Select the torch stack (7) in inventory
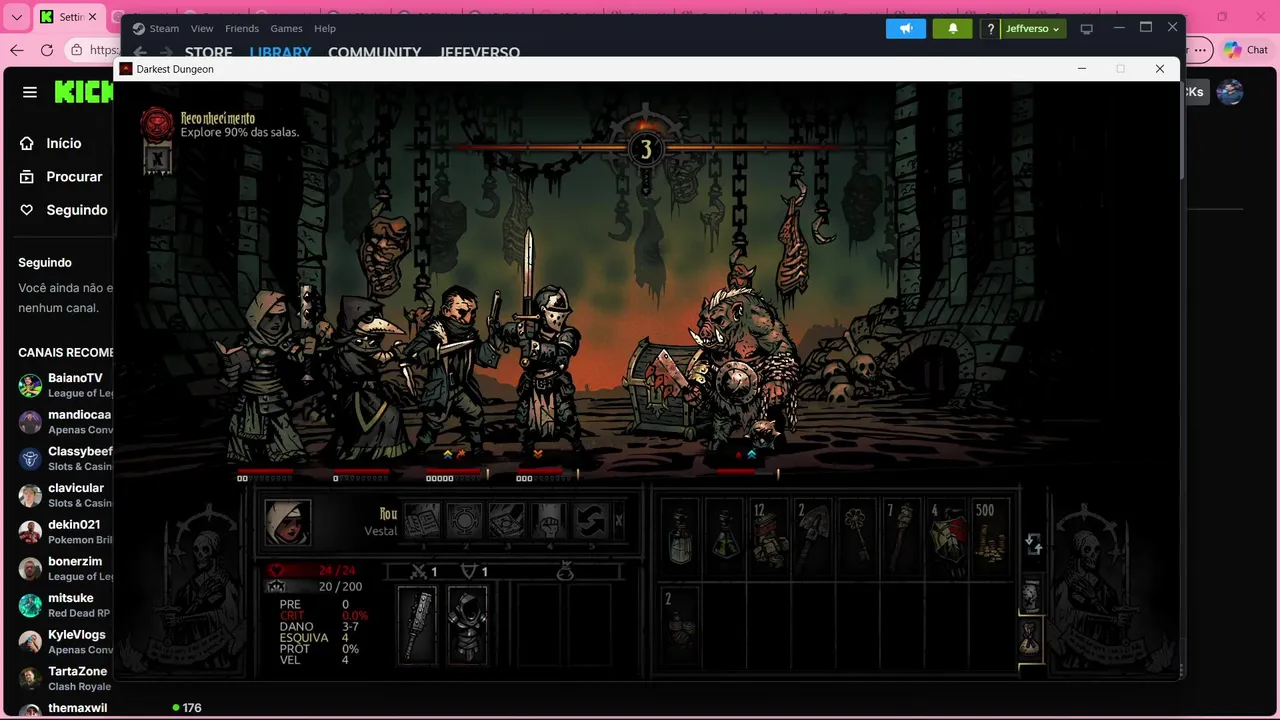The width and height of the screenshot is (1280, 720). pos(902,535)
